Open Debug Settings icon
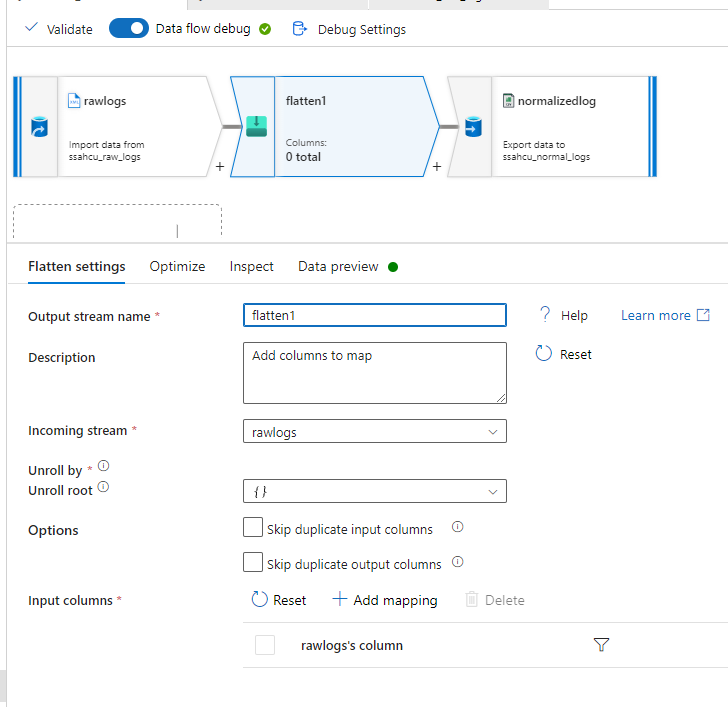The height and width of the screenshot is (707, 728). pyautogui.click(x=299, y=29)
